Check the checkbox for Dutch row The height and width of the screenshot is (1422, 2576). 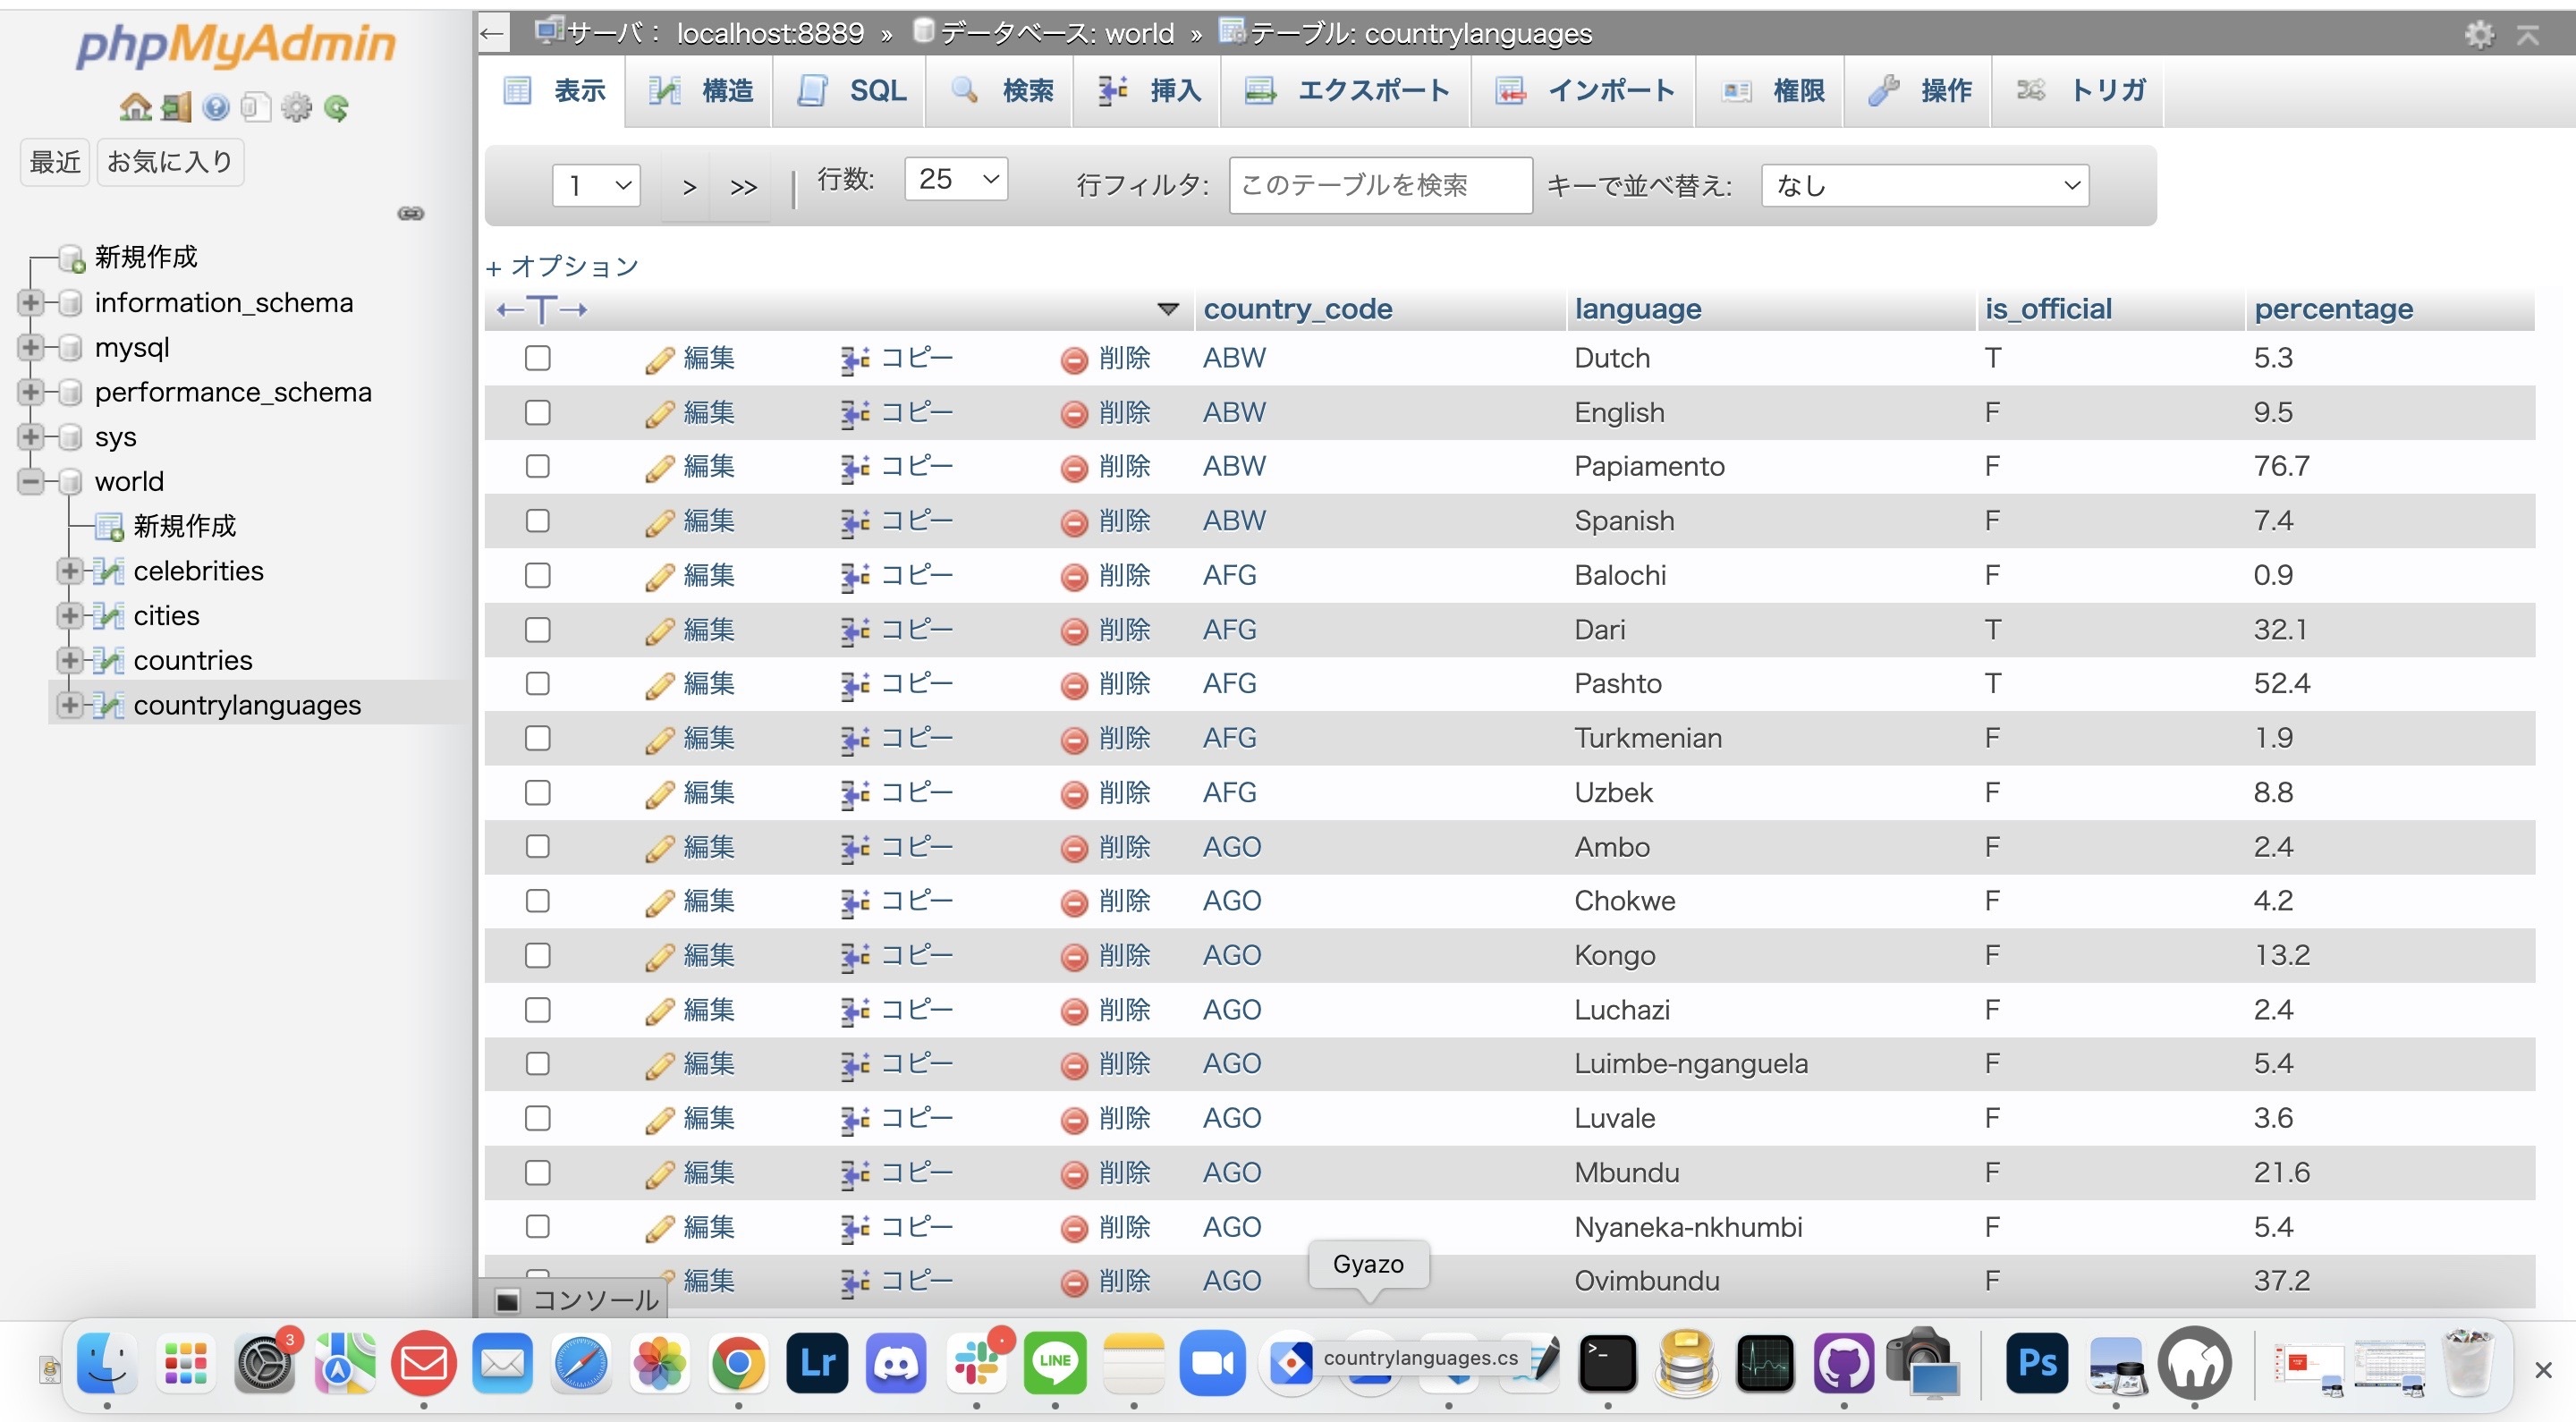coord(538,358)
